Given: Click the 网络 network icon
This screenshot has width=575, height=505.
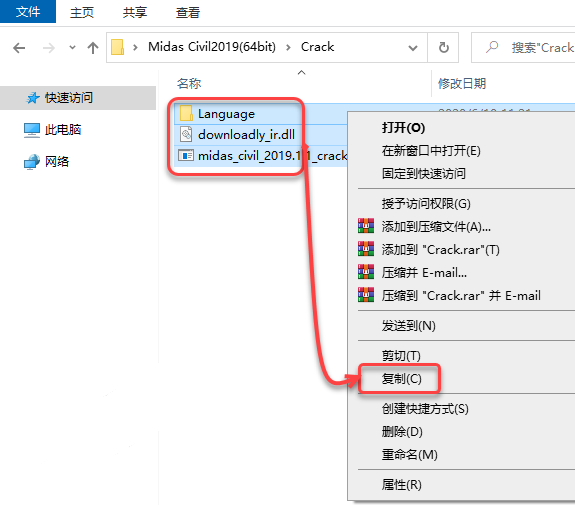Looking at the screenshot, I should [x=32, y=162].
